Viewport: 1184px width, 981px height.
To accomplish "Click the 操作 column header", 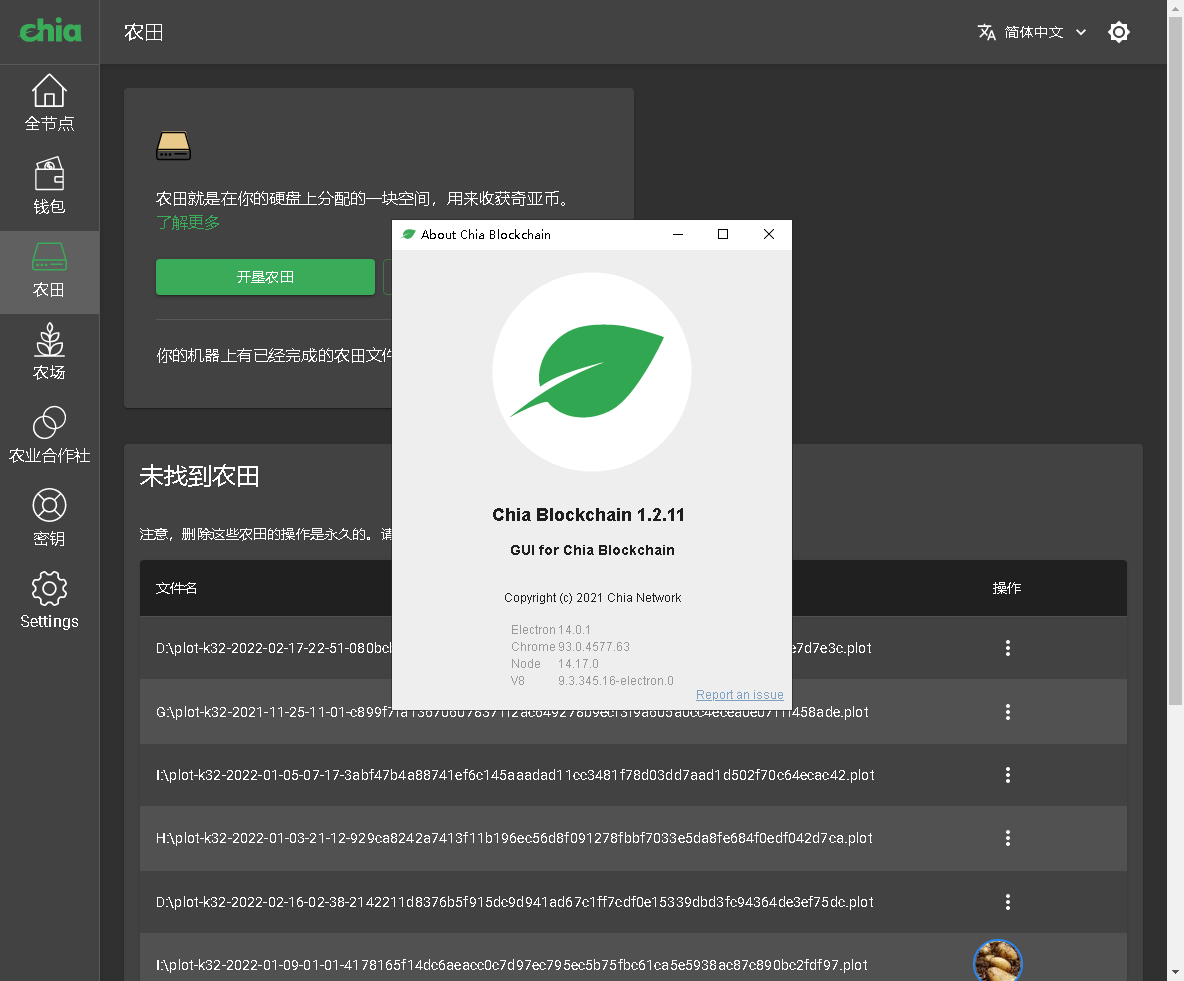I will [x=1007, y=588].
